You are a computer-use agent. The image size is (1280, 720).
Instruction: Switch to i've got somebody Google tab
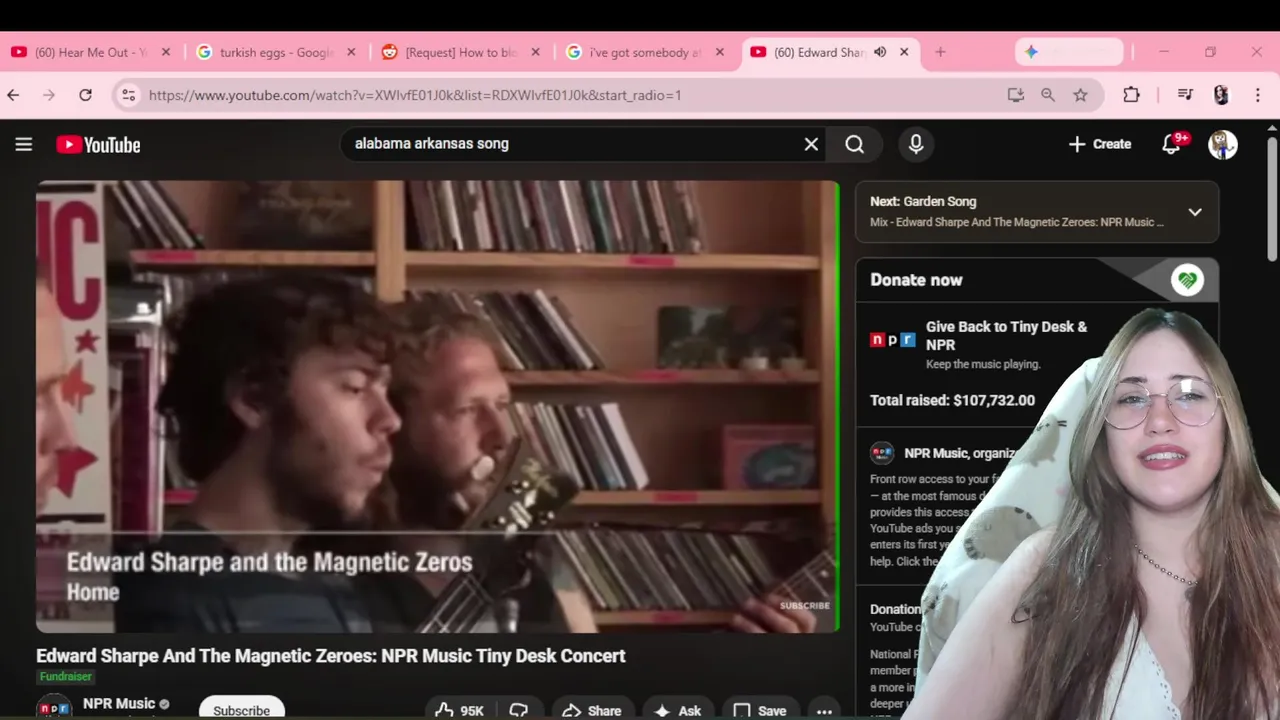(x=646, y=52)
